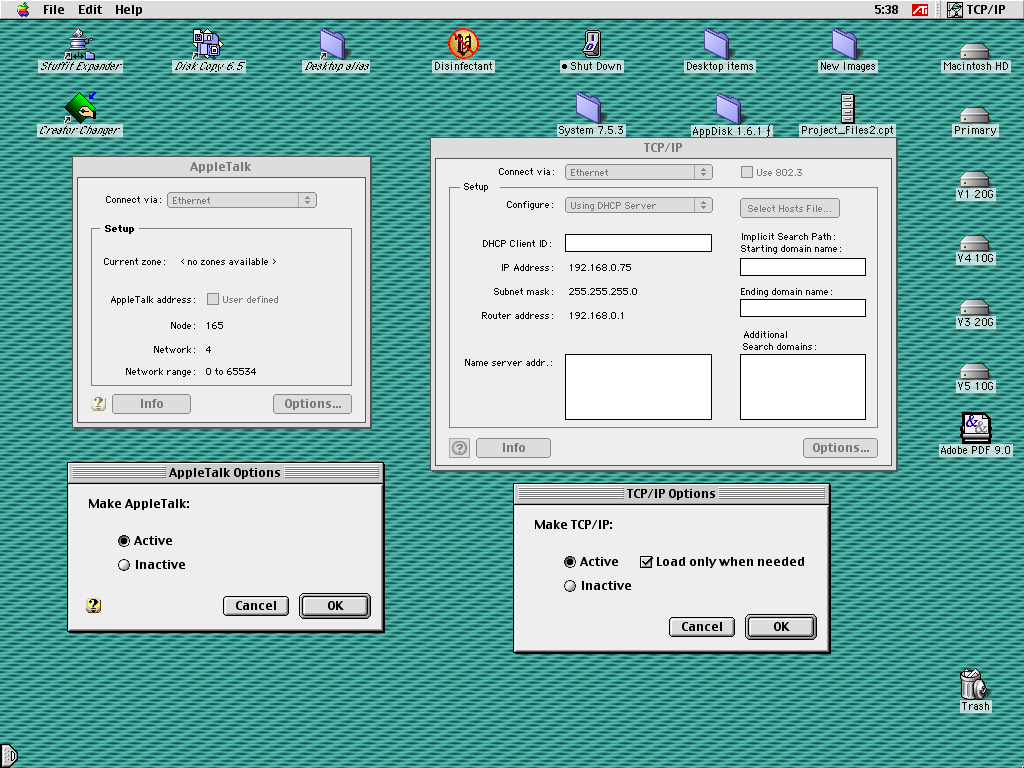
Task: Click OK in the TCP/IP Options dialog
Action: pos(781,627)
